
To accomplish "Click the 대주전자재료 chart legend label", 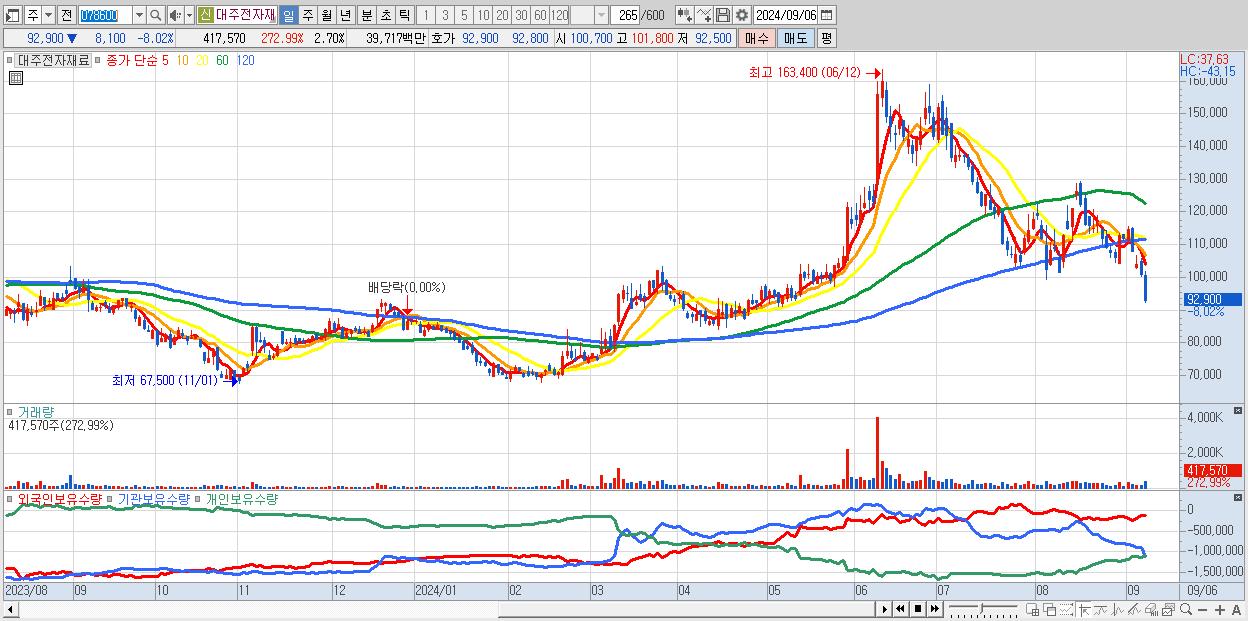I will tap(54, 60).
